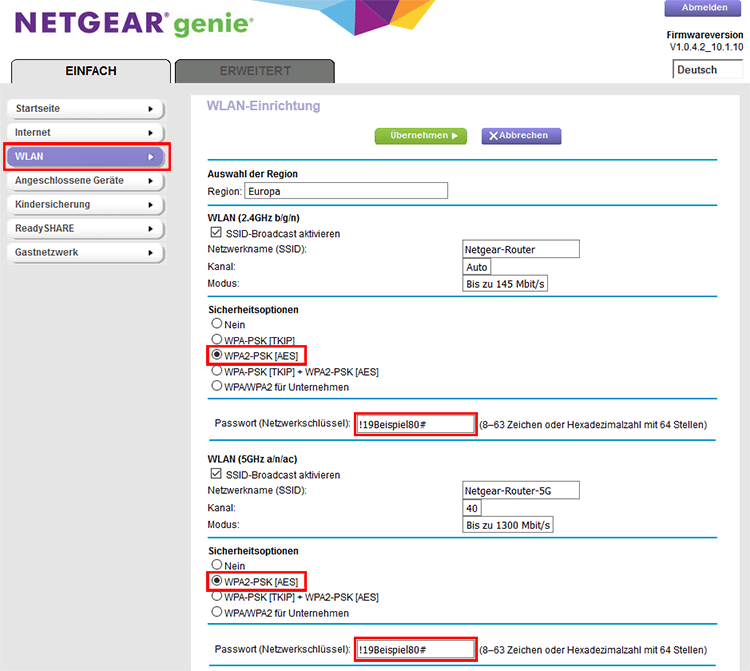Select WPA-PSK [TKIP] for 2.4GHz security
750x671 pixels.
[x=216, y=340]
